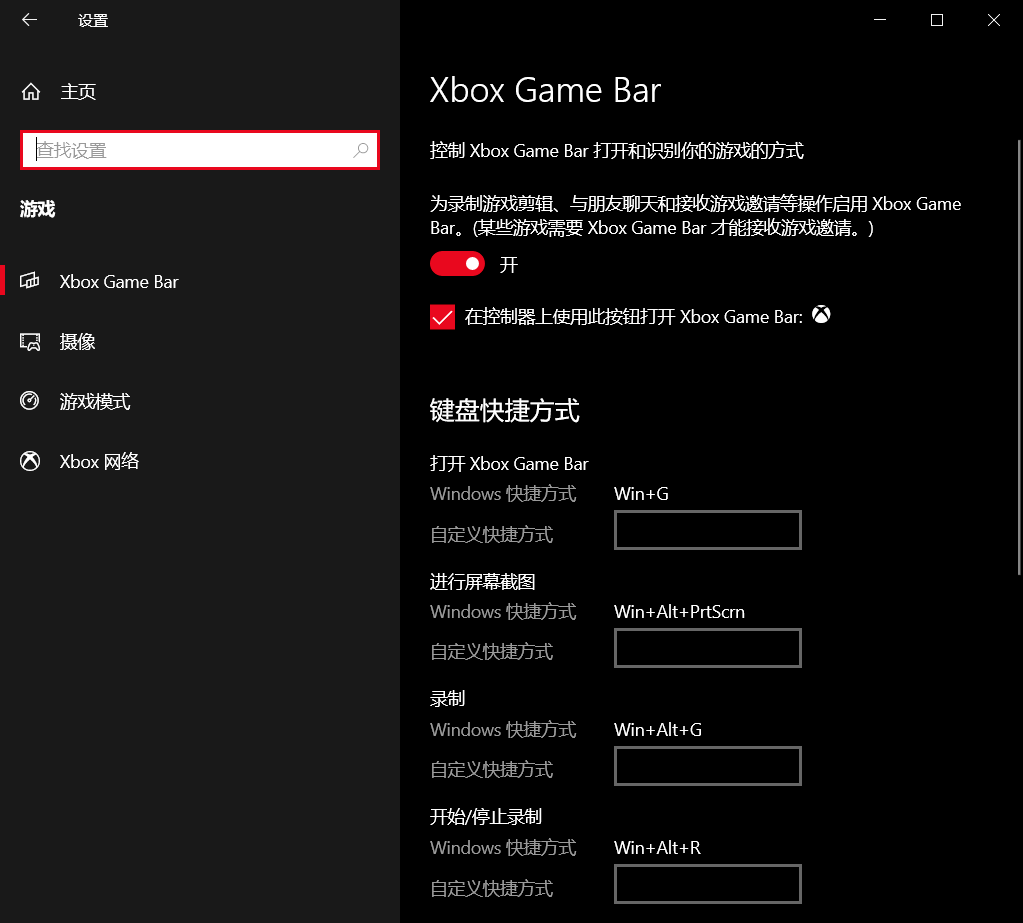1023x923 pixels.
Task: Maximize the Settings window
Action: click(x=937, y=20)
